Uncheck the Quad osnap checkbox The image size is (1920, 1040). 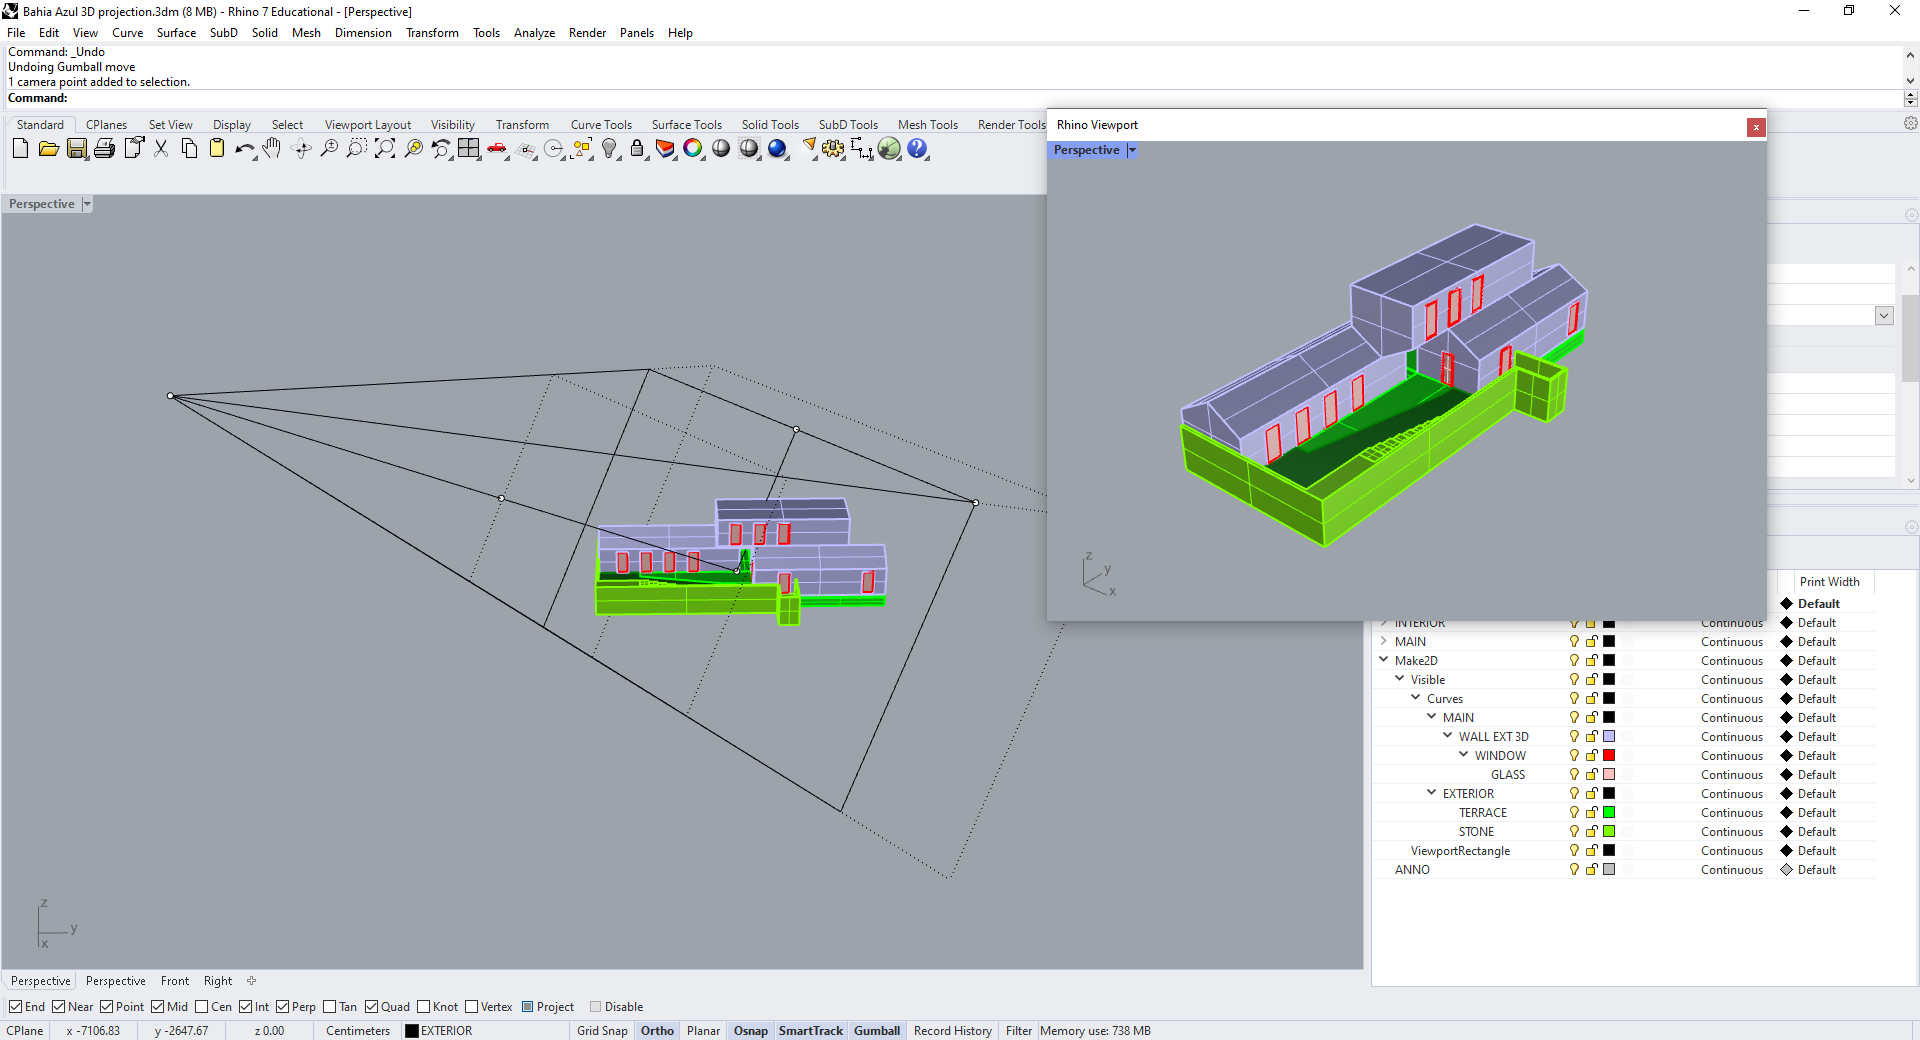pyautogui.click(x=372, y=1007)
